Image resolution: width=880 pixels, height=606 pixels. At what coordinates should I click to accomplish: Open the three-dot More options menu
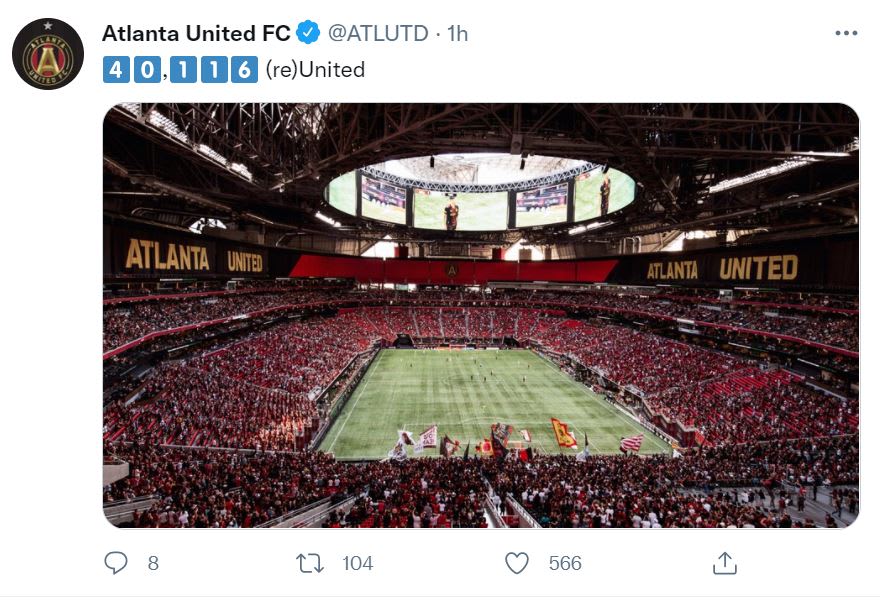[846, 33]
